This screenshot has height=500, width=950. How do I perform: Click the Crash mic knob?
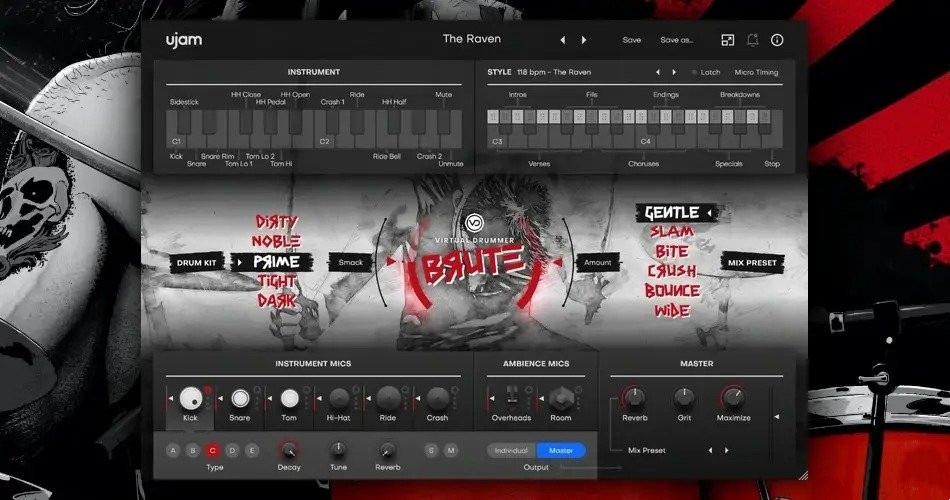(437, 398)
